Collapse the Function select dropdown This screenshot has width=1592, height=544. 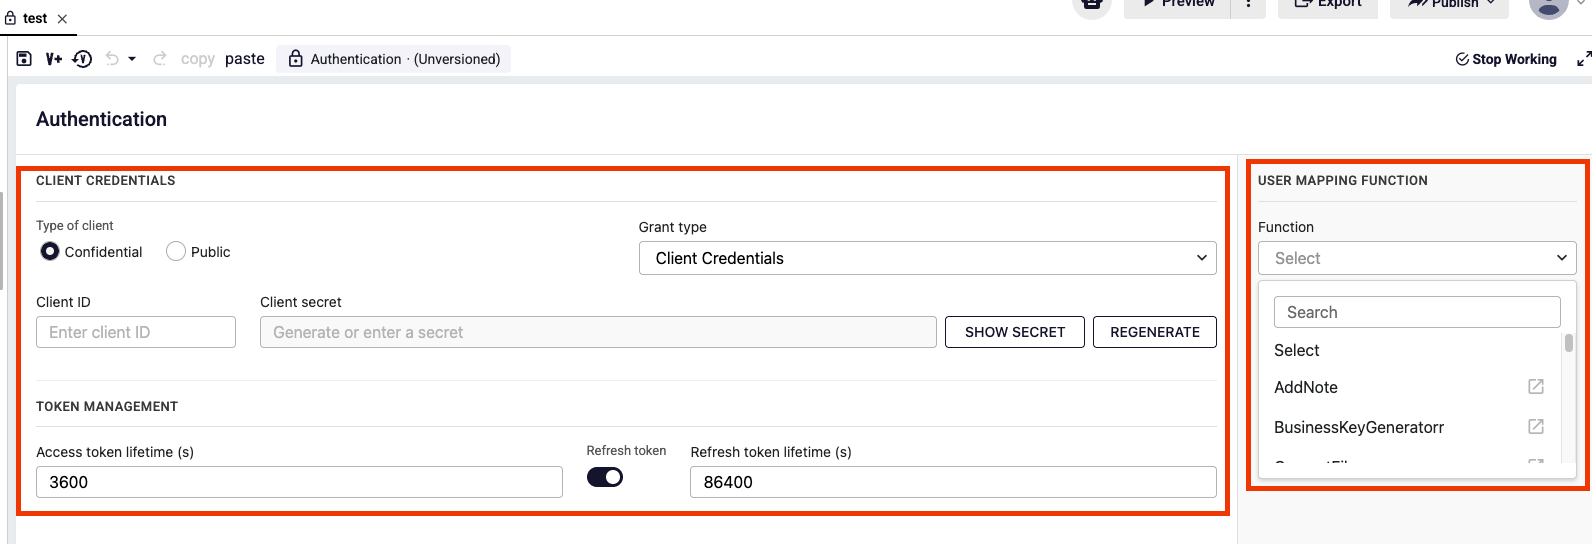pyautogui.click(x=1417, y=258)
